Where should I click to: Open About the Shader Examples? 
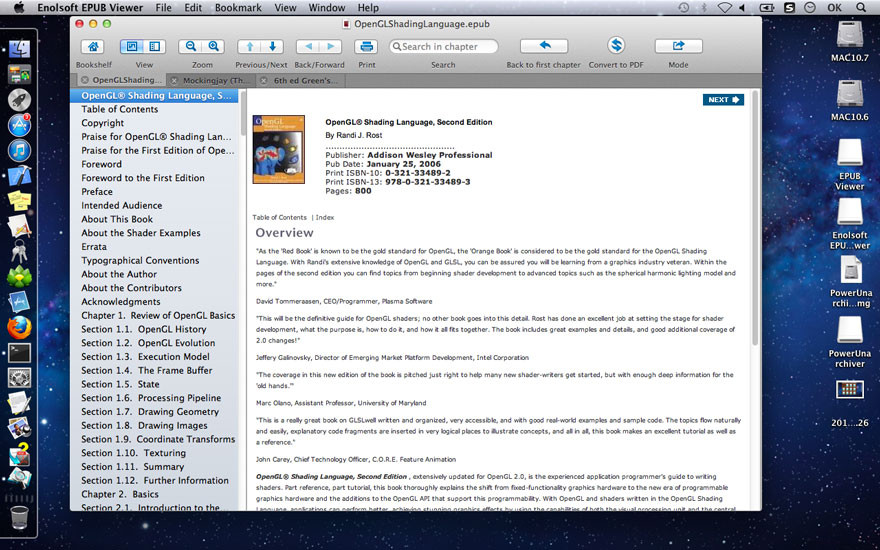[x=154, y=233]
